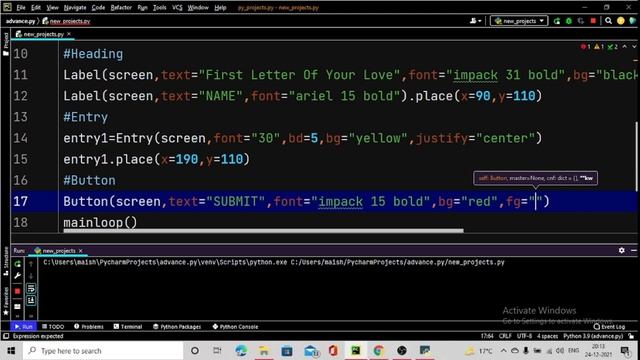Image resolution: width=640 pixels, height=360 pixels.
Task: Open the File menu
Action: point(21,7)
